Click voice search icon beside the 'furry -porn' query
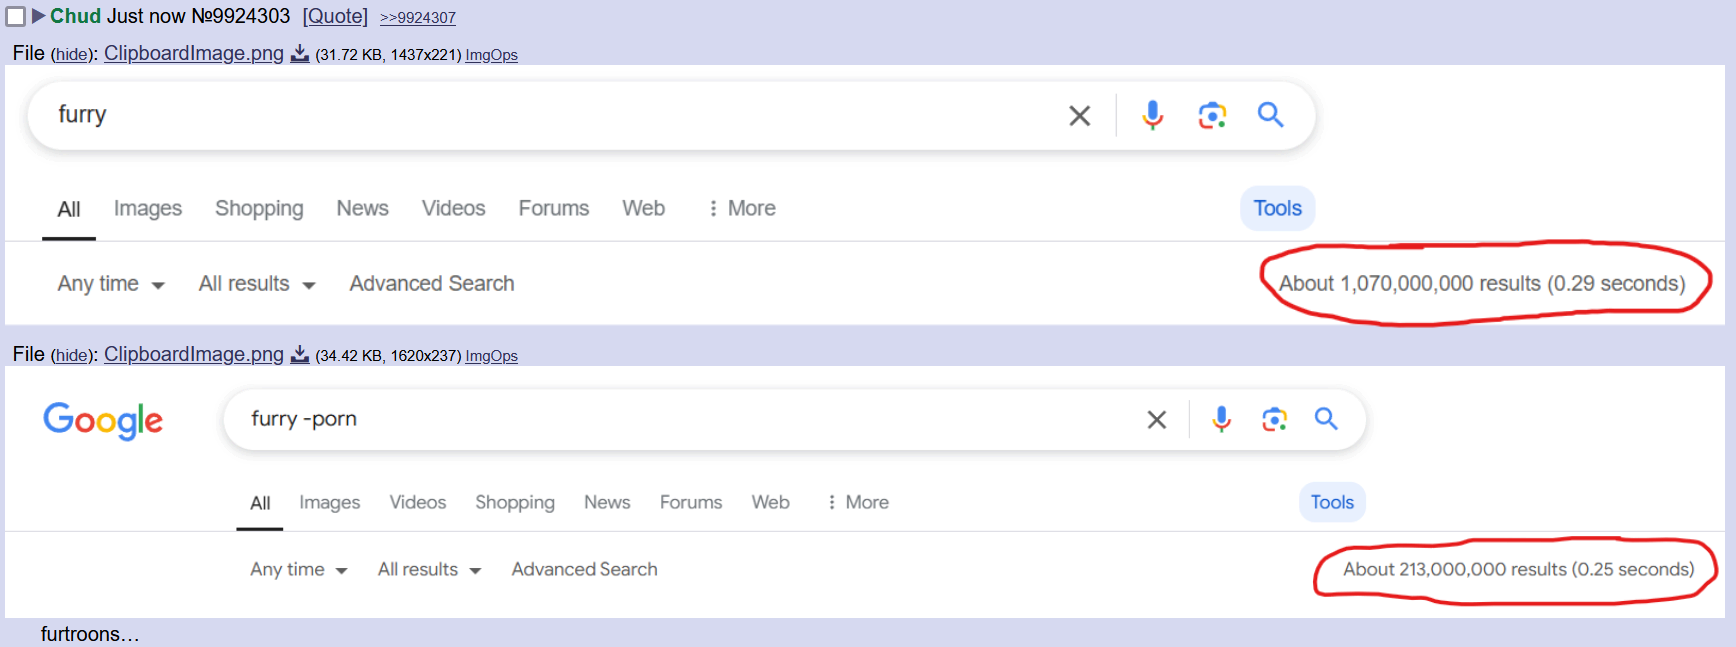 1221,419
